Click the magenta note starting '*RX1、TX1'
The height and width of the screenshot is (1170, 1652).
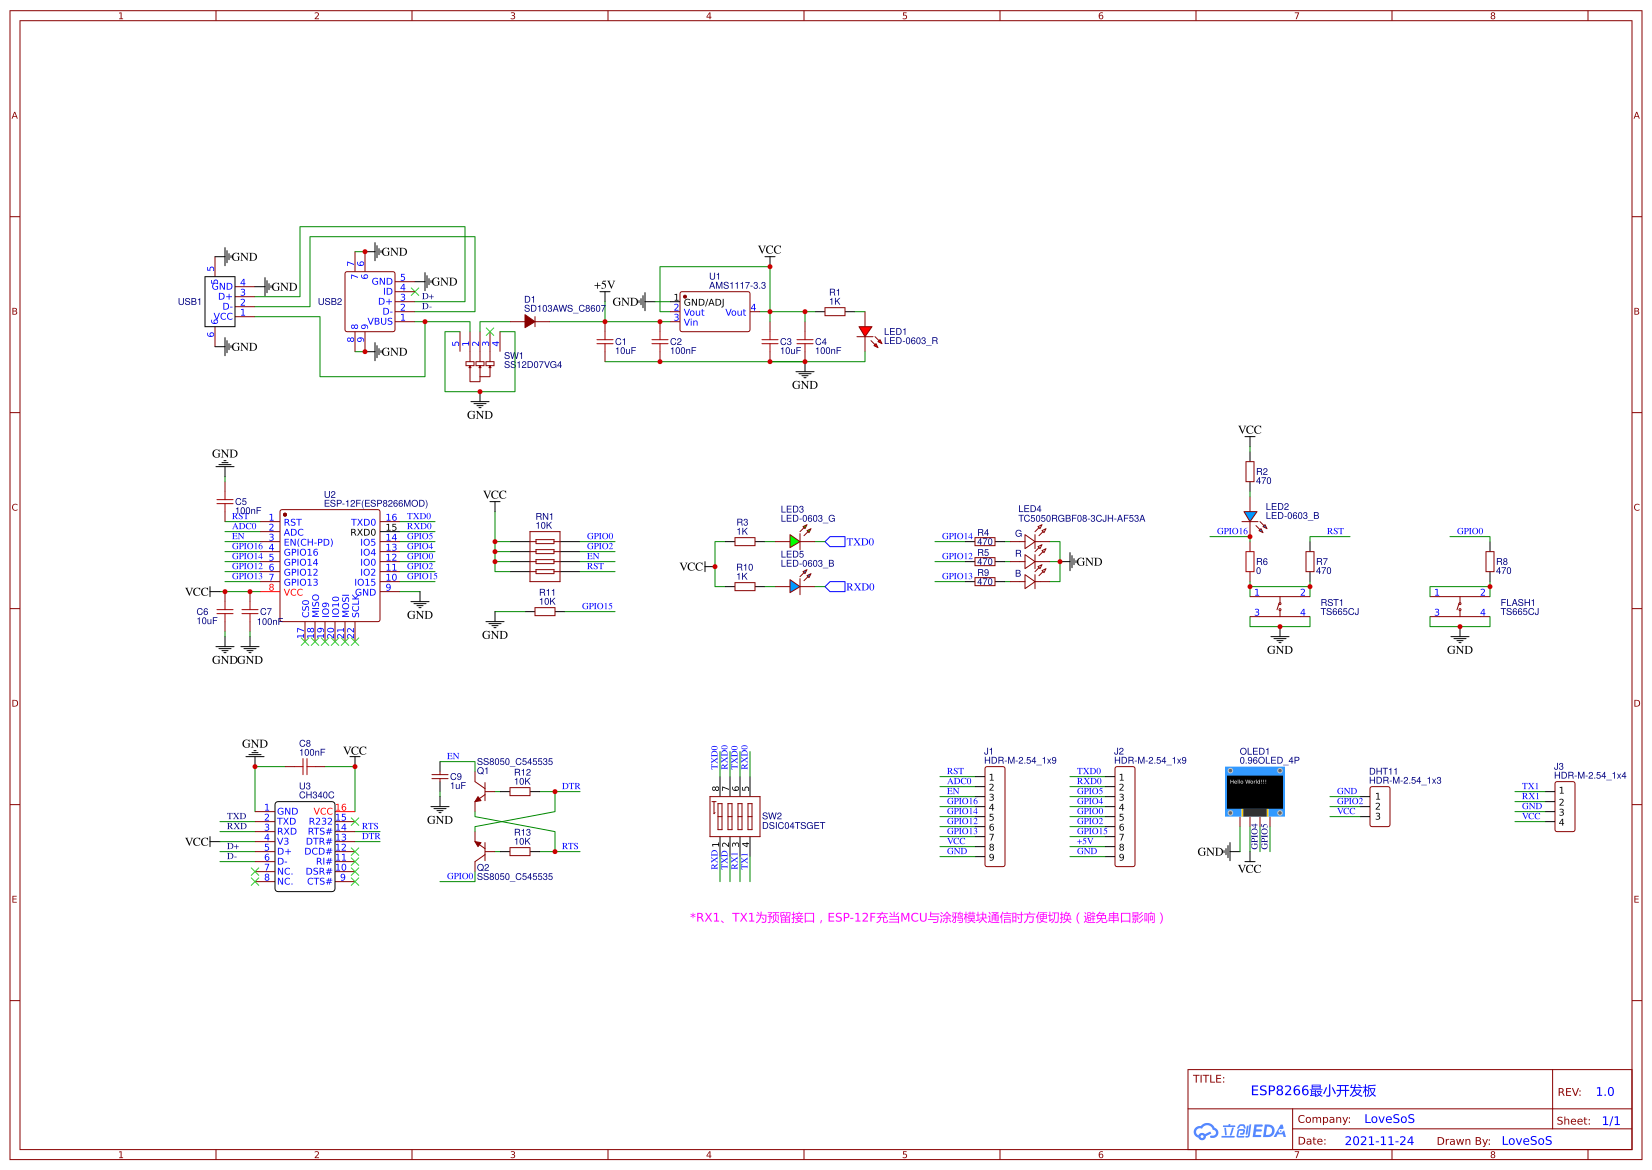tap(927, 918)
